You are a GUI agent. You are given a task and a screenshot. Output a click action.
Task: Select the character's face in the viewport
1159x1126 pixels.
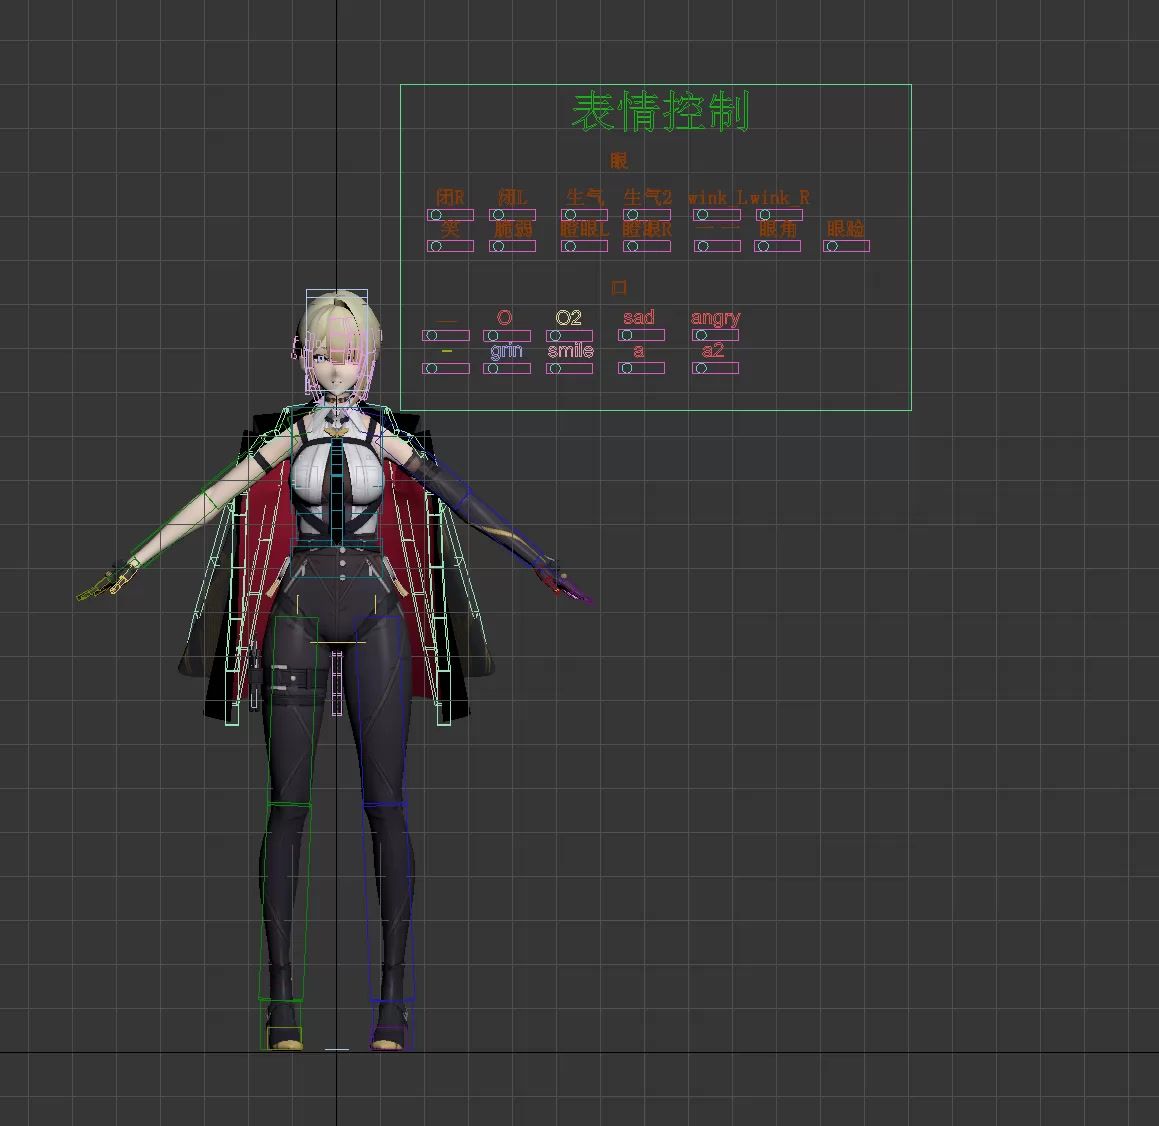coord(334,370)
